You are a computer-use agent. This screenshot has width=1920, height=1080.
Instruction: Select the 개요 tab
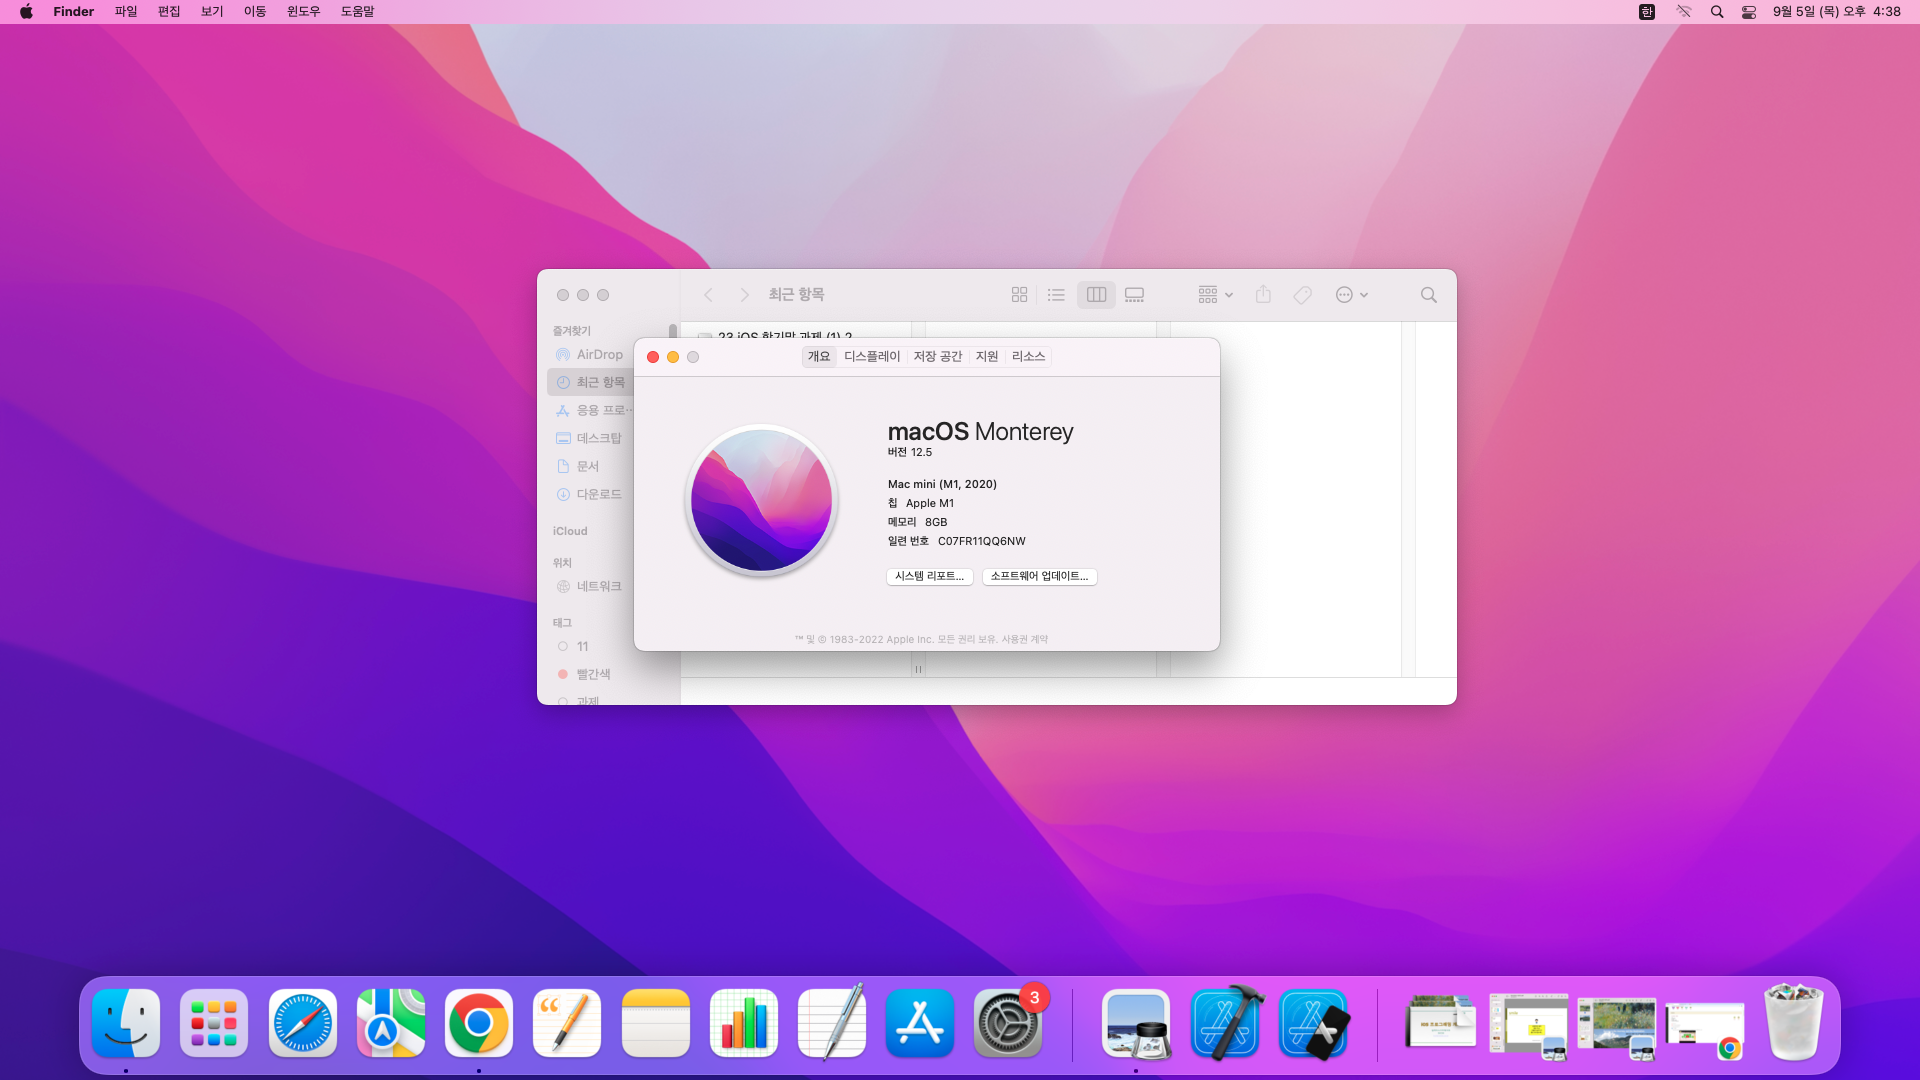[x=819, y=357]
